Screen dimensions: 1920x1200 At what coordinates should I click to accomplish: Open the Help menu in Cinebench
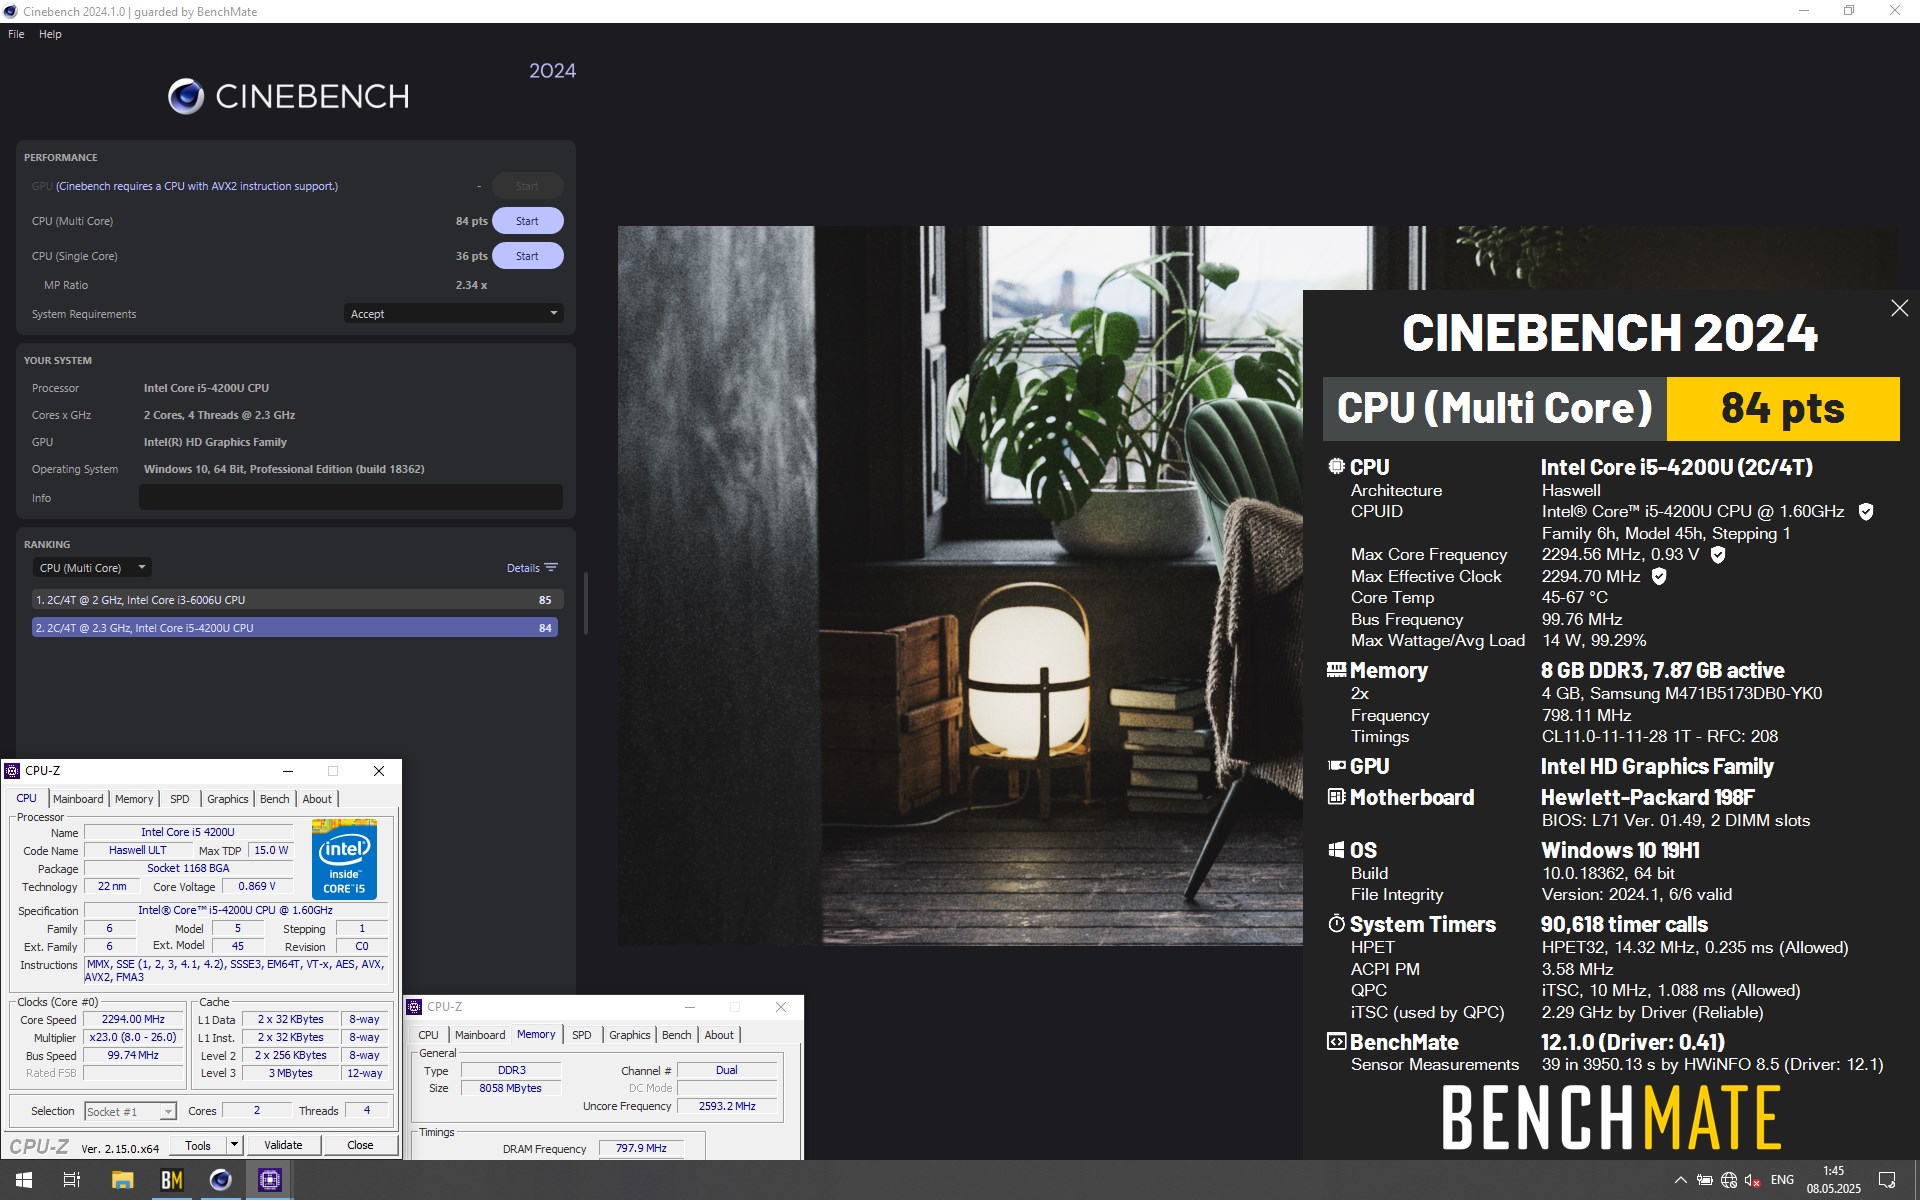(x=50, y=34)
